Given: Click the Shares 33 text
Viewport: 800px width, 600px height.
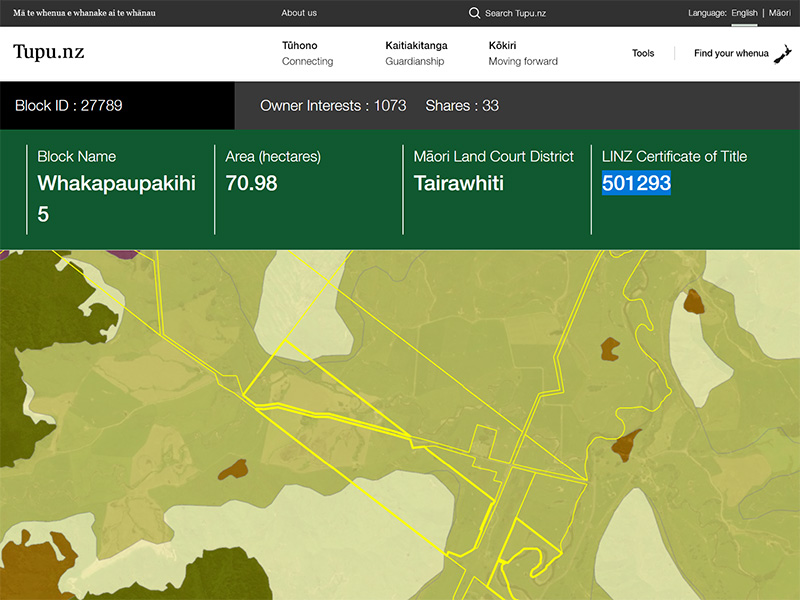Looking at the screenshot, I should tap(462, 105).
